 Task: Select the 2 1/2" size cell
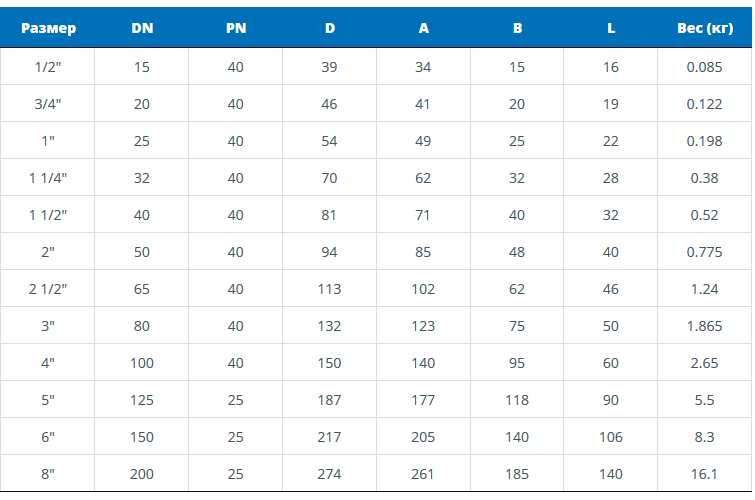pos(48,289)
